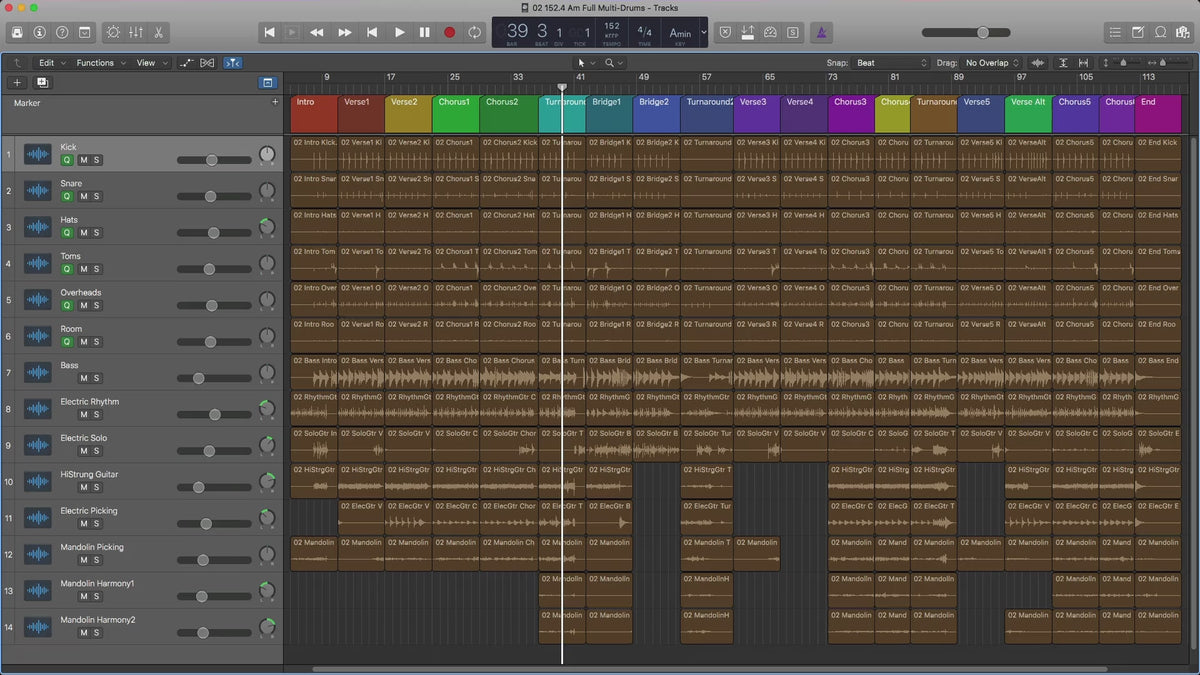Open the Snap dropdown set to Beat
This screenshot has height=675, width=1200.
pyautogui.click(x=890, y=63)
